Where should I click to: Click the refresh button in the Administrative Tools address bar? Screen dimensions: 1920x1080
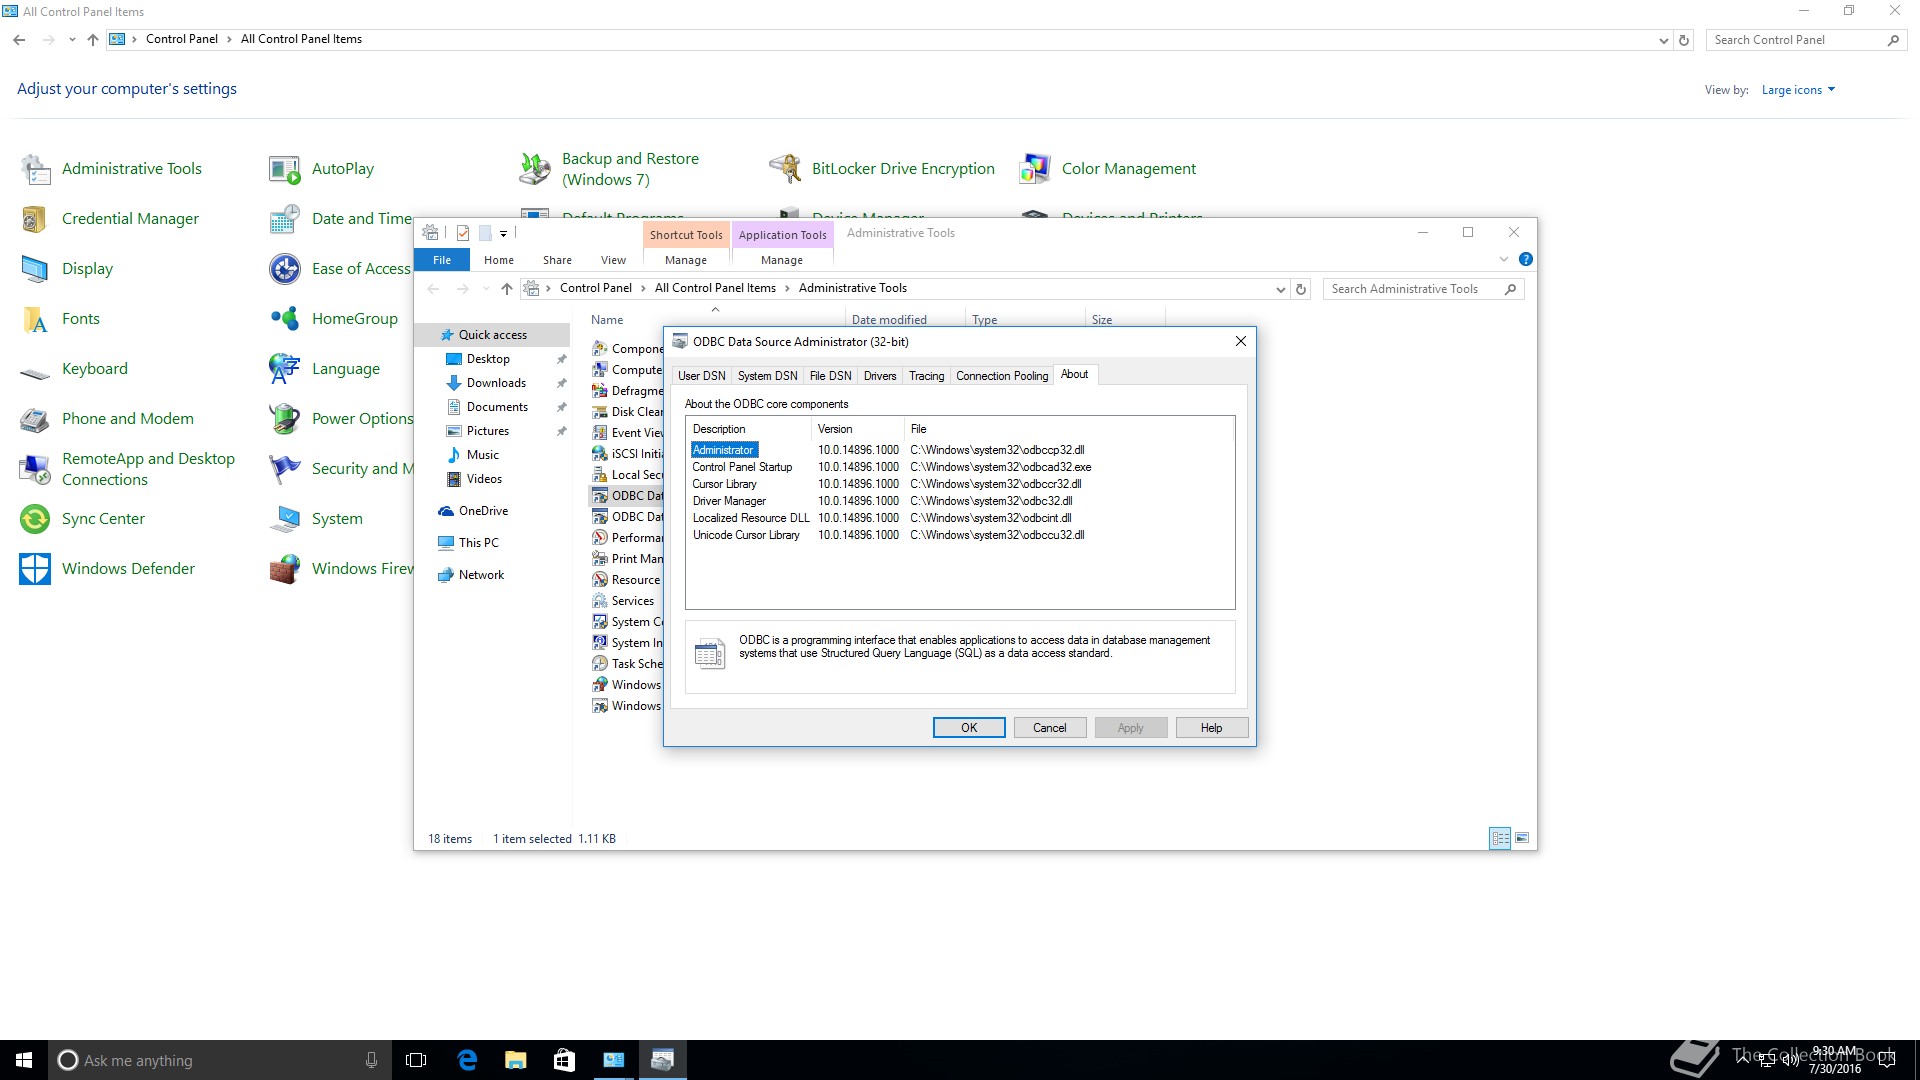coord(1301,289)
